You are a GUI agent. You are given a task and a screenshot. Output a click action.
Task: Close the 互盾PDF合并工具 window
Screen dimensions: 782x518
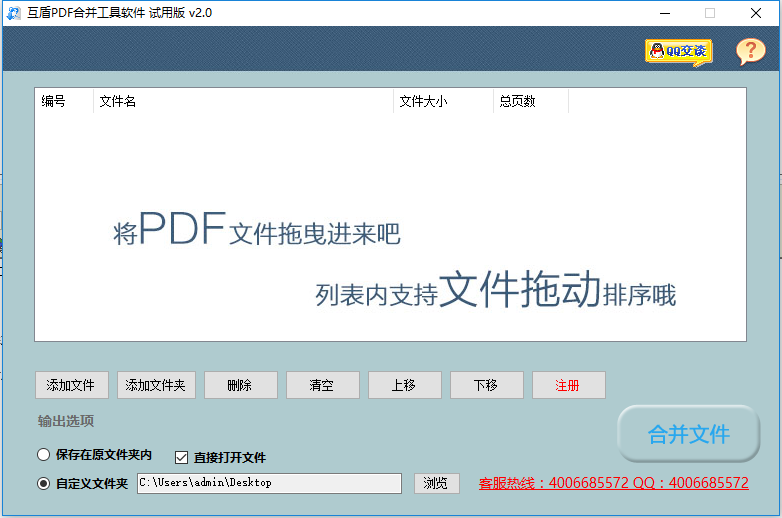[756, 13]
